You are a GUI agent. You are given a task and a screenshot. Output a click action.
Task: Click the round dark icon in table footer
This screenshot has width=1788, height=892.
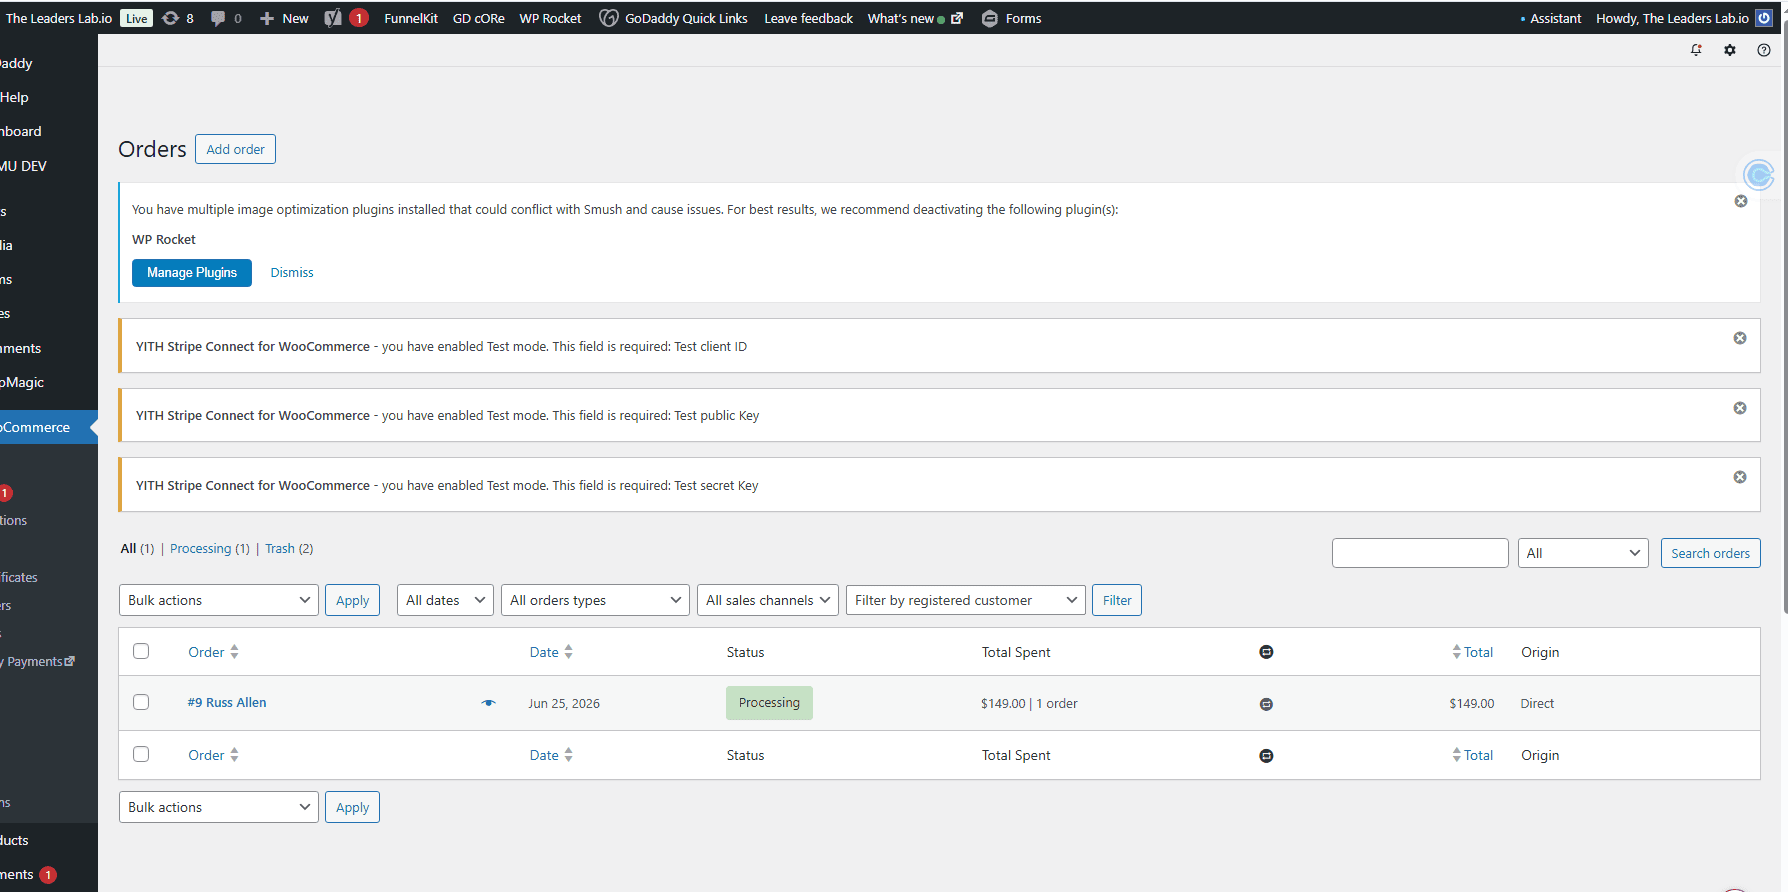click(1266, 756)
